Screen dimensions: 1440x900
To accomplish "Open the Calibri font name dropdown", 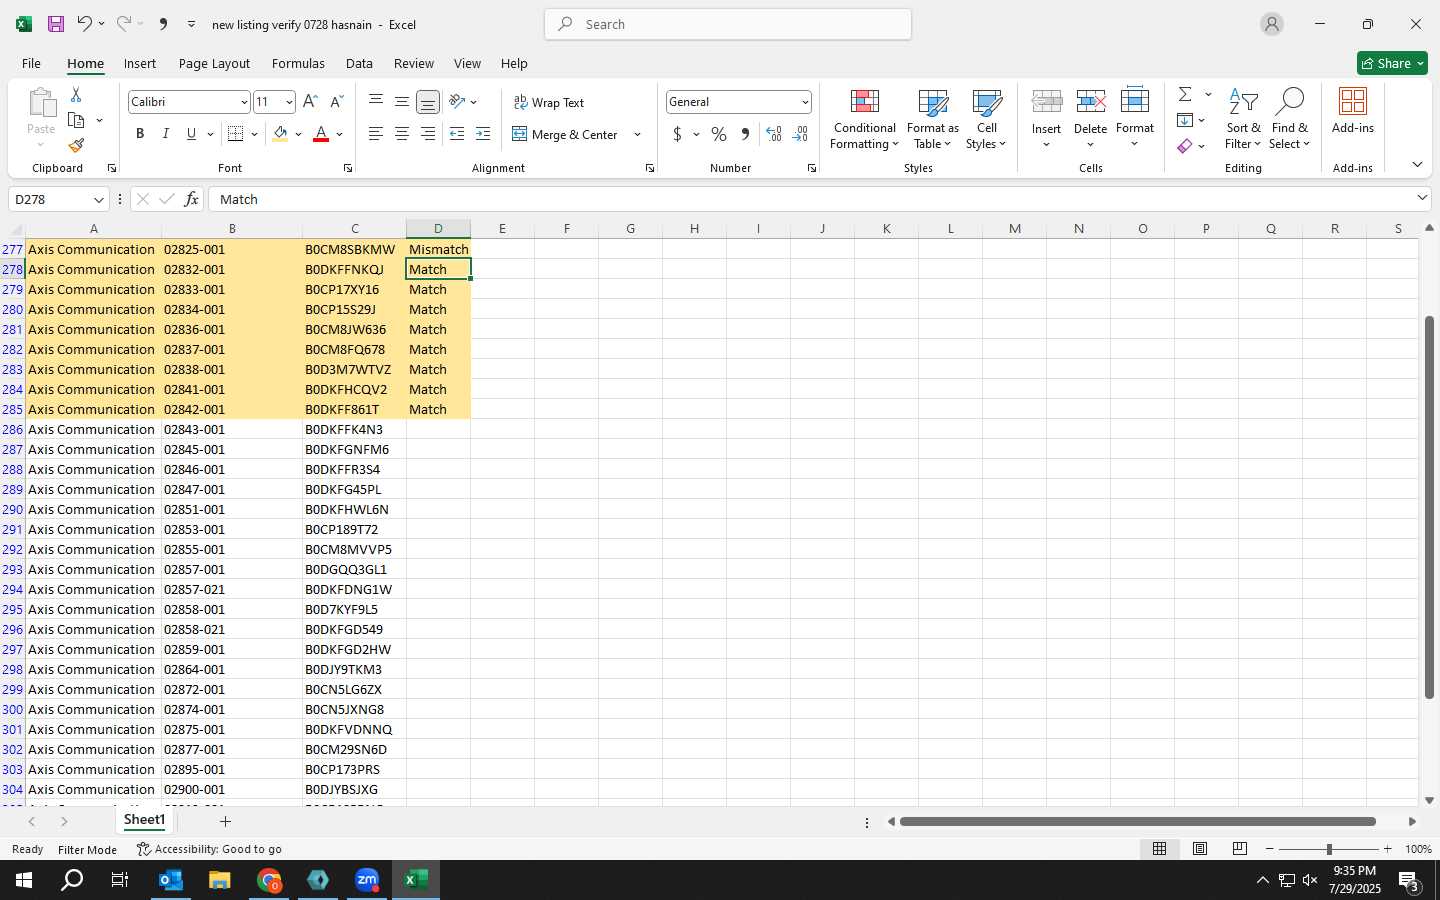I will [243, 102].
